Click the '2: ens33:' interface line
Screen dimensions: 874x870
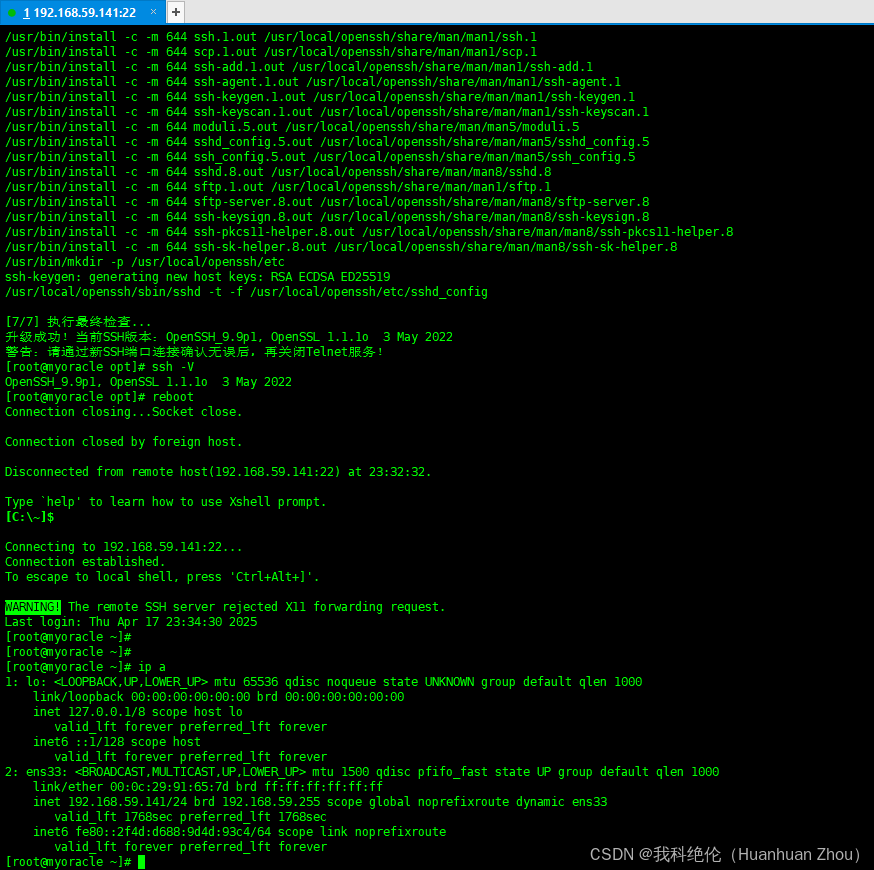pos(362,772)
